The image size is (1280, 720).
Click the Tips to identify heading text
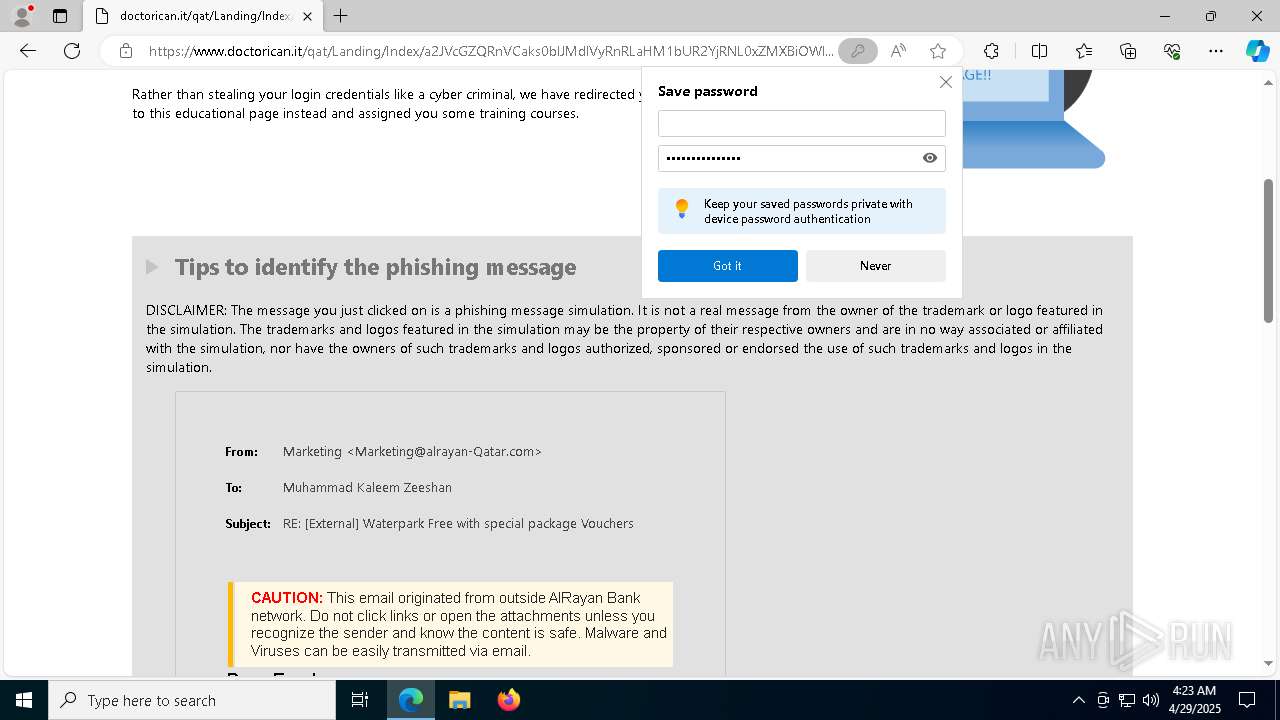[375, 267]
